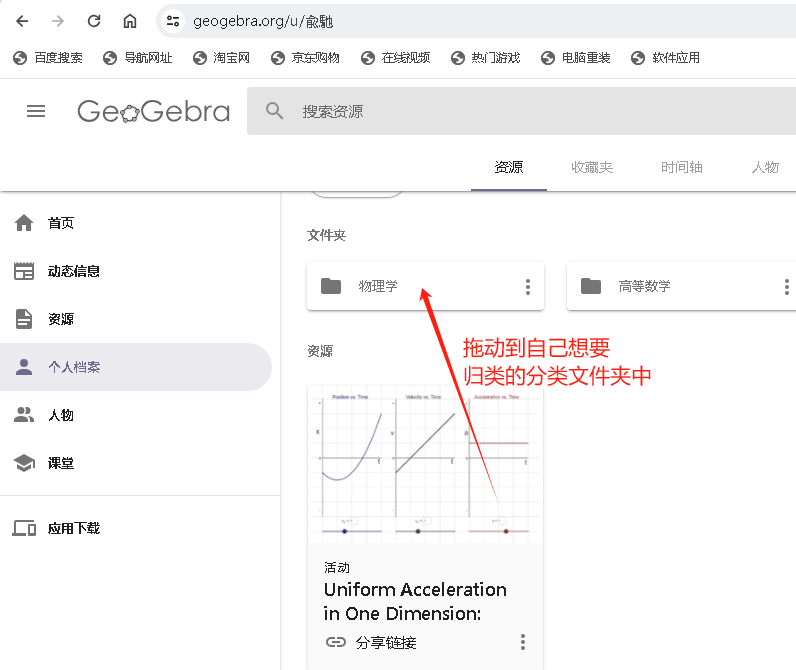The width and height of the screenshot is (796, 670).
Task: Click 分享链接 on the activity card
Action: coord(386,643)
